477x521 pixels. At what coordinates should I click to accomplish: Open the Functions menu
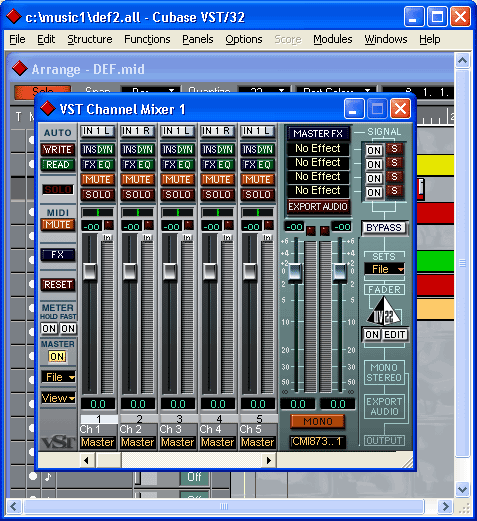pos(147,39)
